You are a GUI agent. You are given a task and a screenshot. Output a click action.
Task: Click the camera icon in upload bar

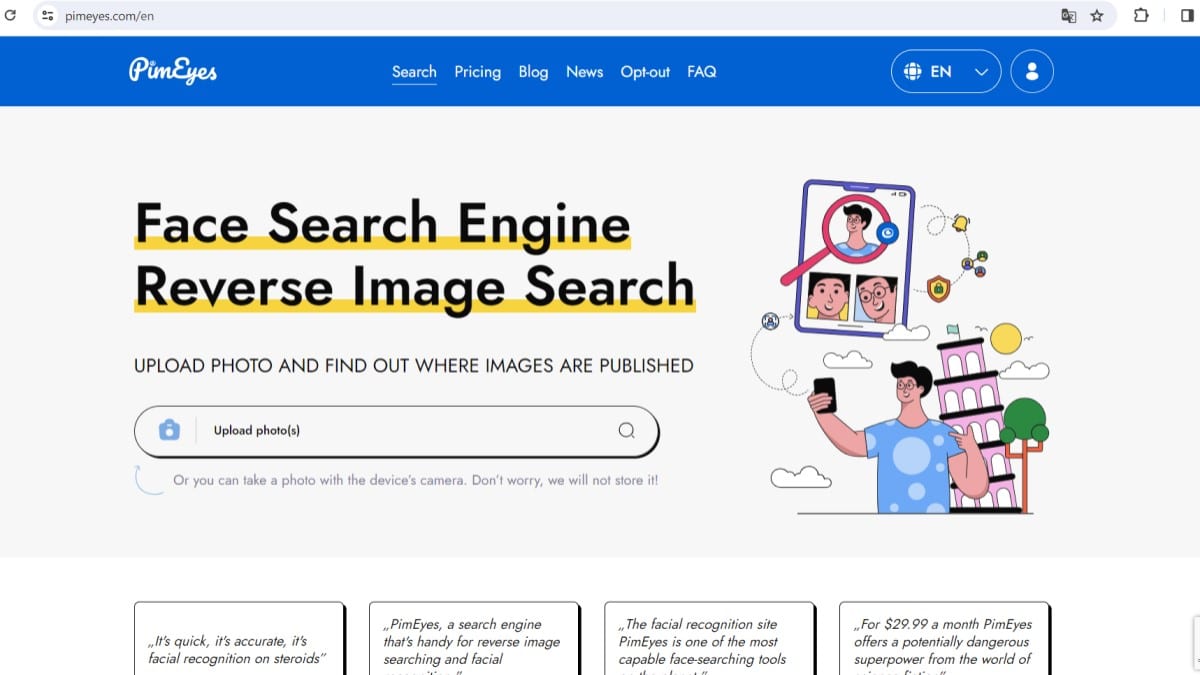coord(169,430)
